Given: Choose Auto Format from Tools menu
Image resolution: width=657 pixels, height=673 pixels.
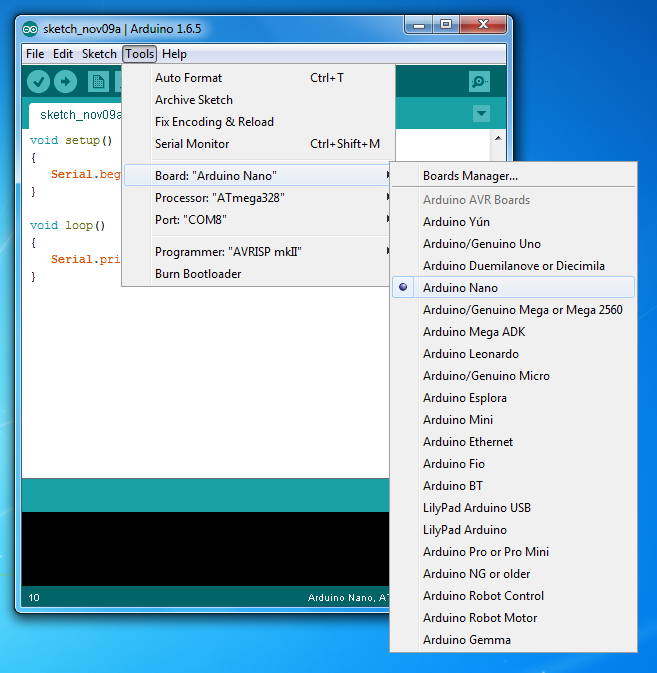Looking at the screenshot, I should point(257,78).
